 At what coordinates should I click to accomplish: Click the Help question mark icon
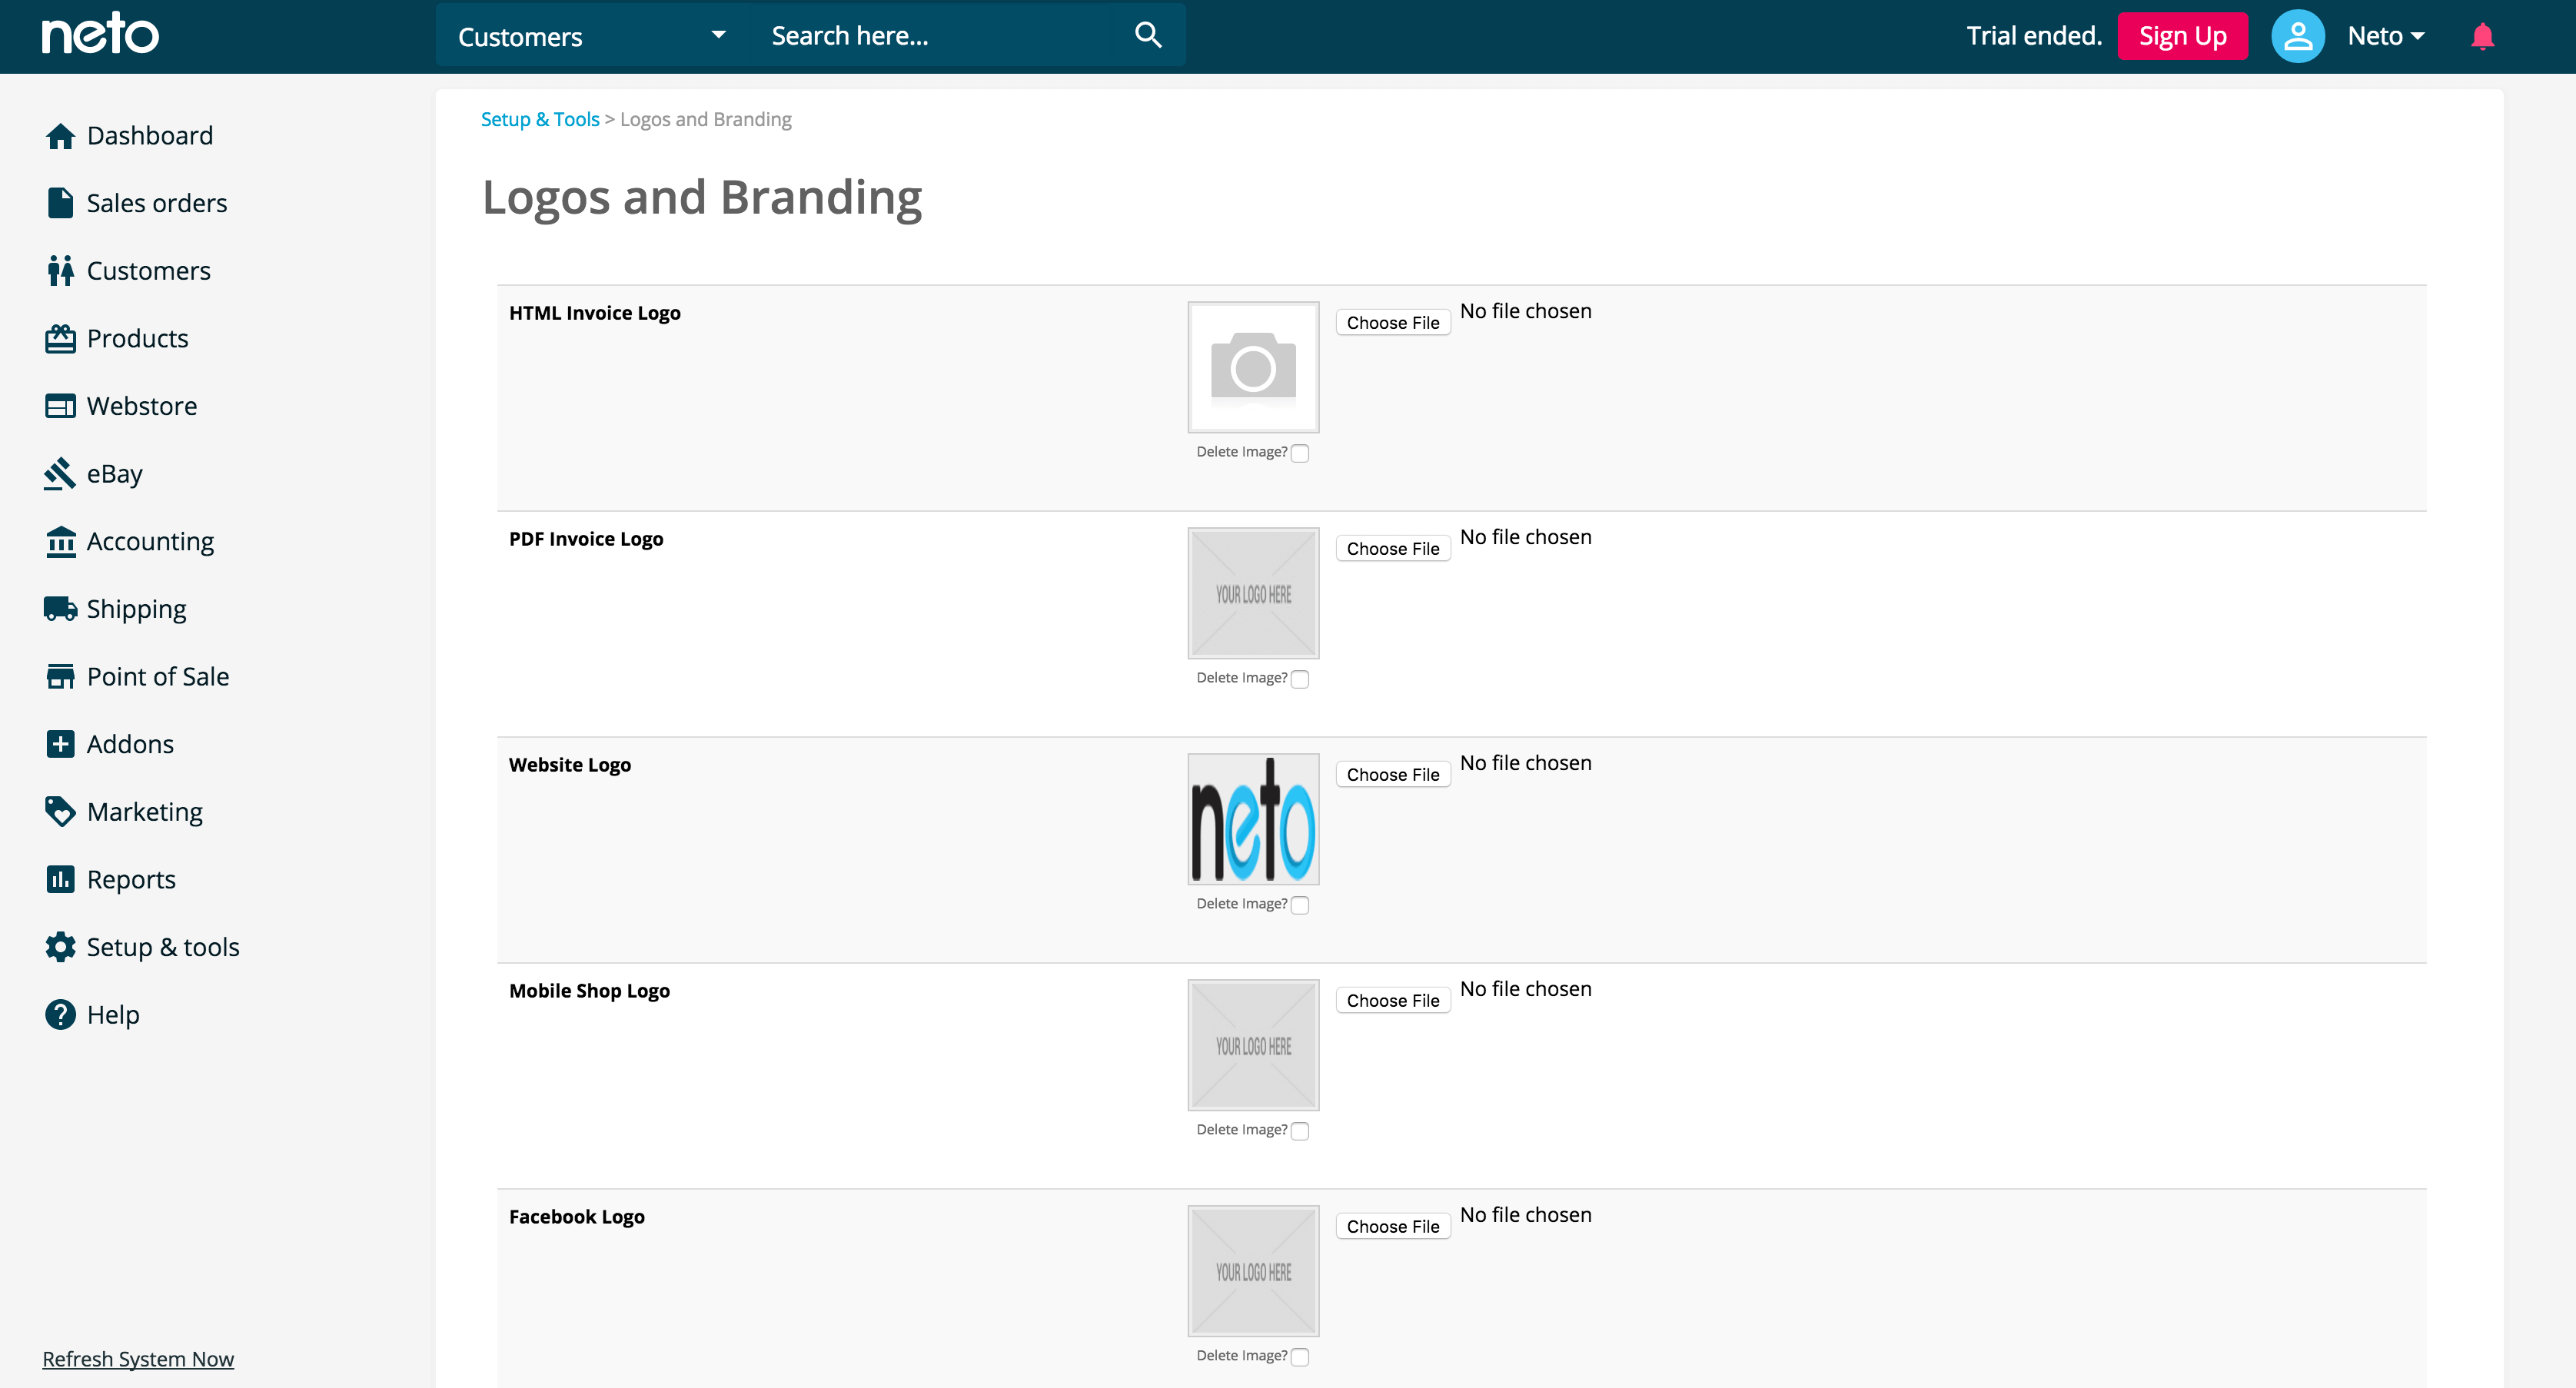(x=60, y=1014)
